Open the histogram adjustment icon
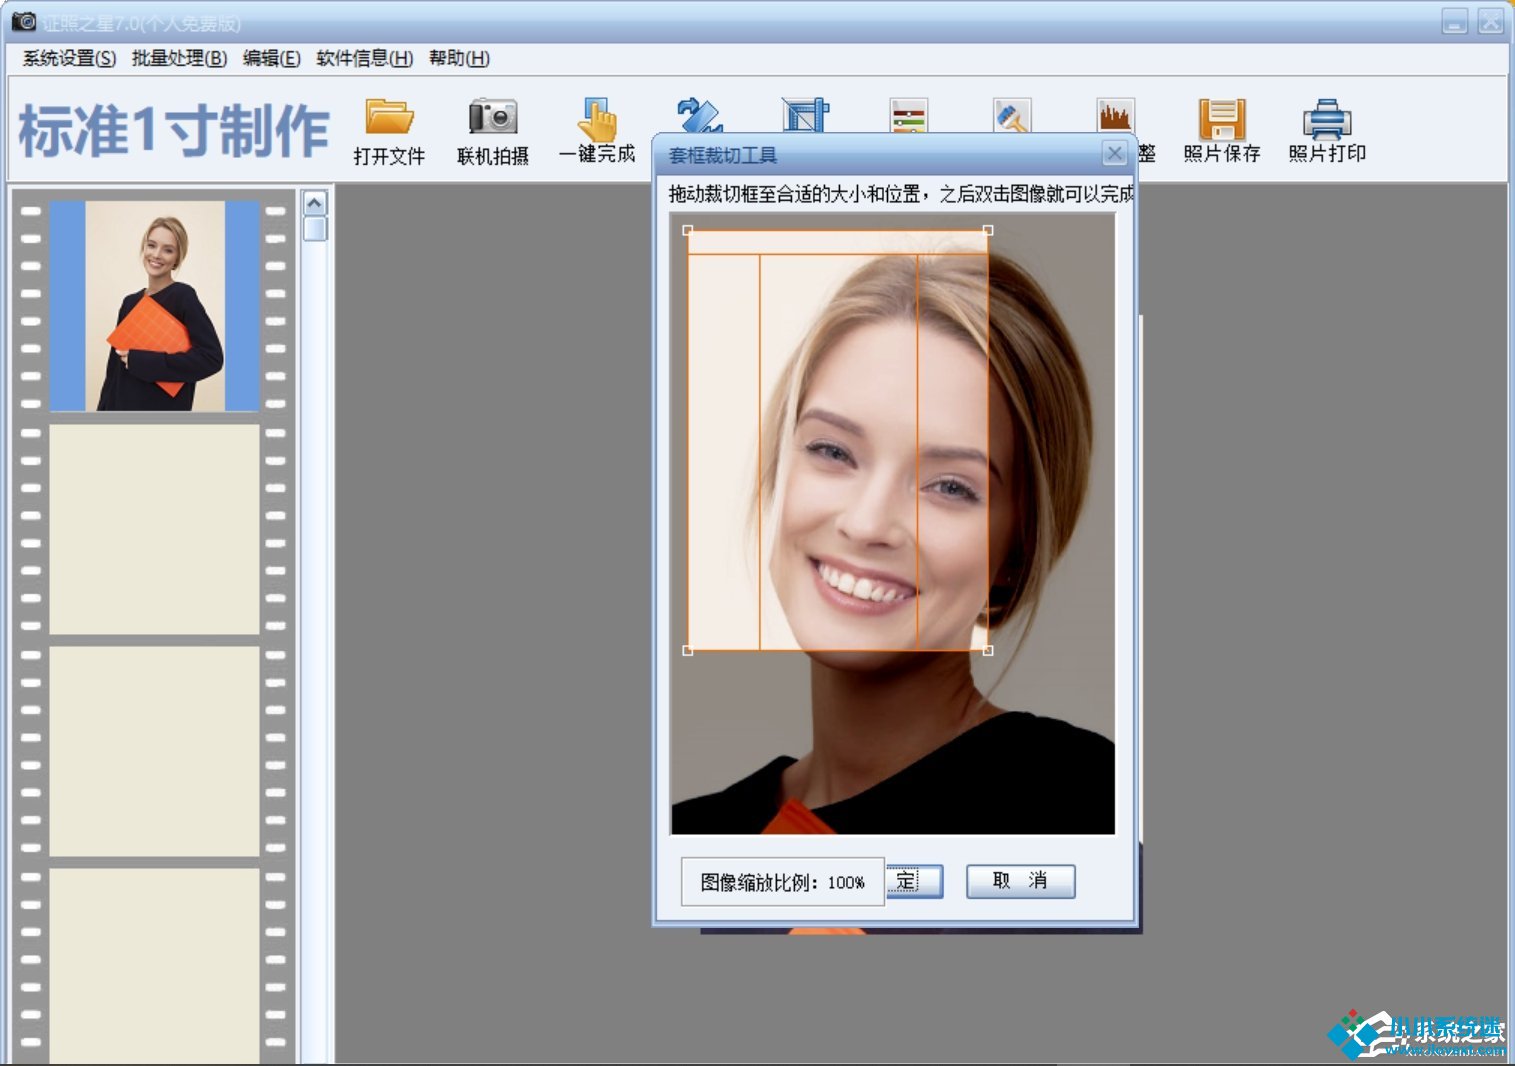The image size is (1515, 1066). point(1115,115)
